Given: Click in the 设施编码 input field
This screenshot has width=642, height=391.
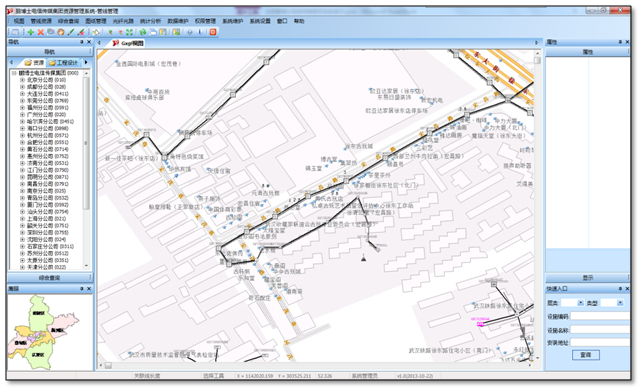Looking at the screenshot, I should coord(600,316).
